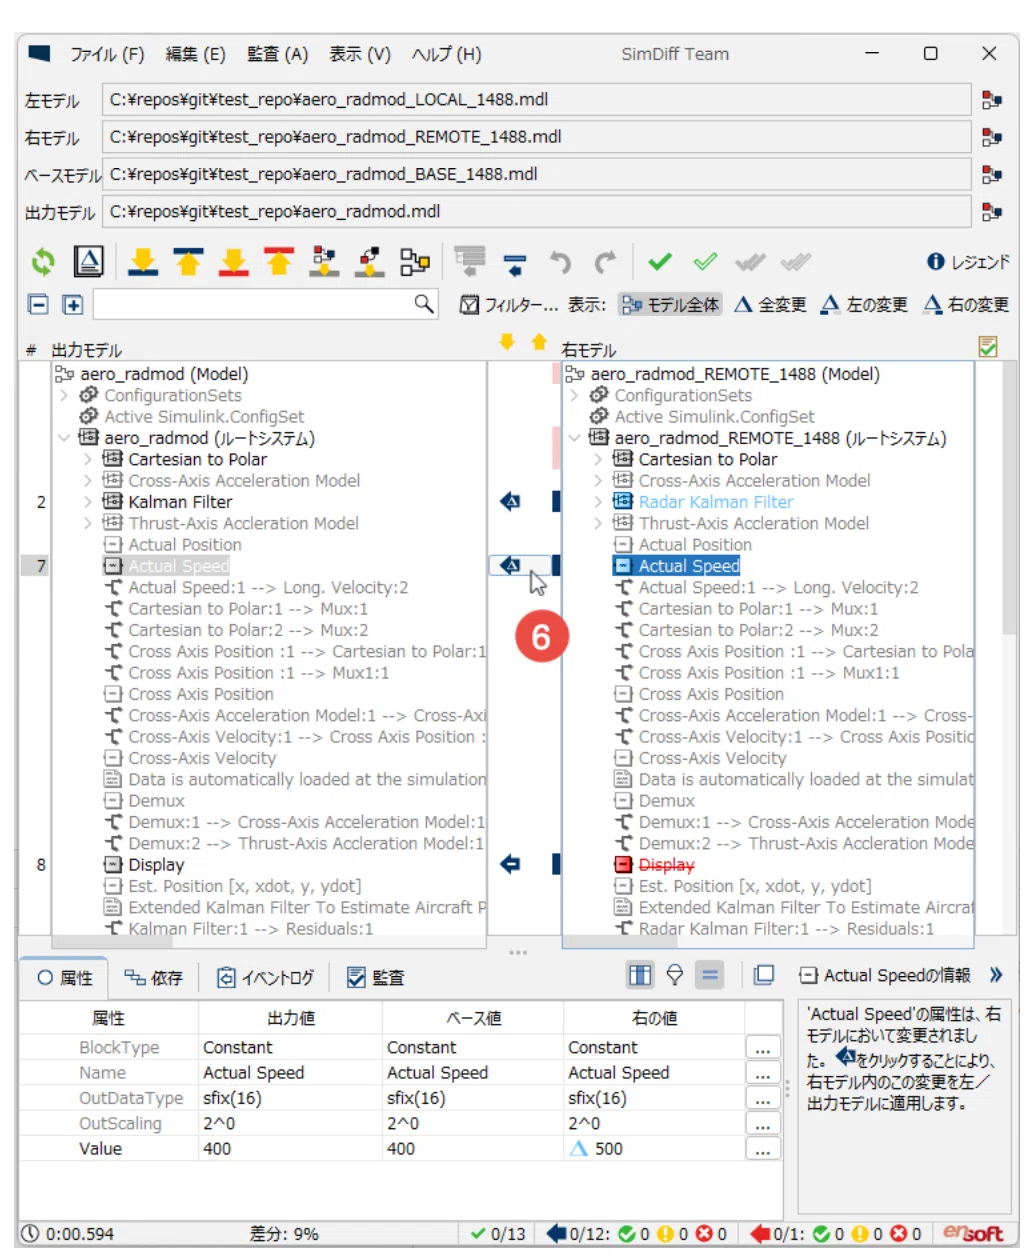The height and width of the screenshot is (1254, 1024).
Task: Click the outlined green checkmark toolbar icon
Action: click(x=705, y=262)
